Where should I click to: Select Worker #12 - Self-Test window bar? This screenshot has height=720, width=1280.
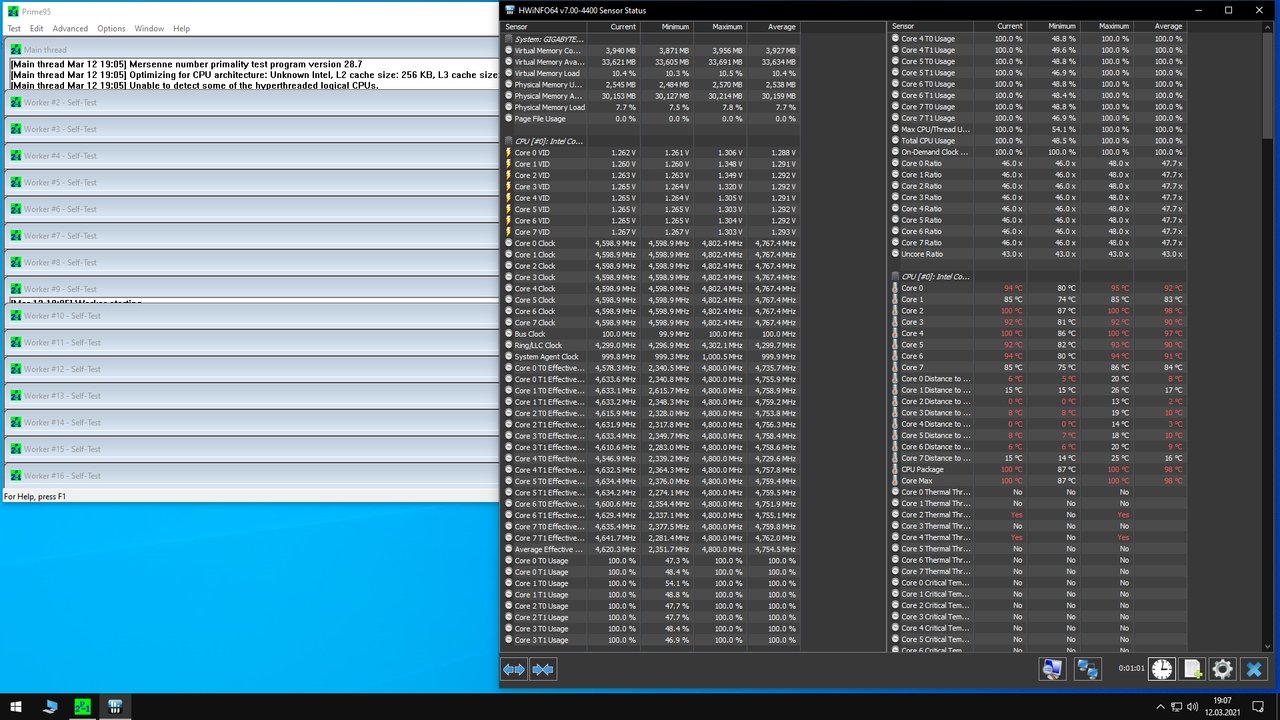coord(251,369)
